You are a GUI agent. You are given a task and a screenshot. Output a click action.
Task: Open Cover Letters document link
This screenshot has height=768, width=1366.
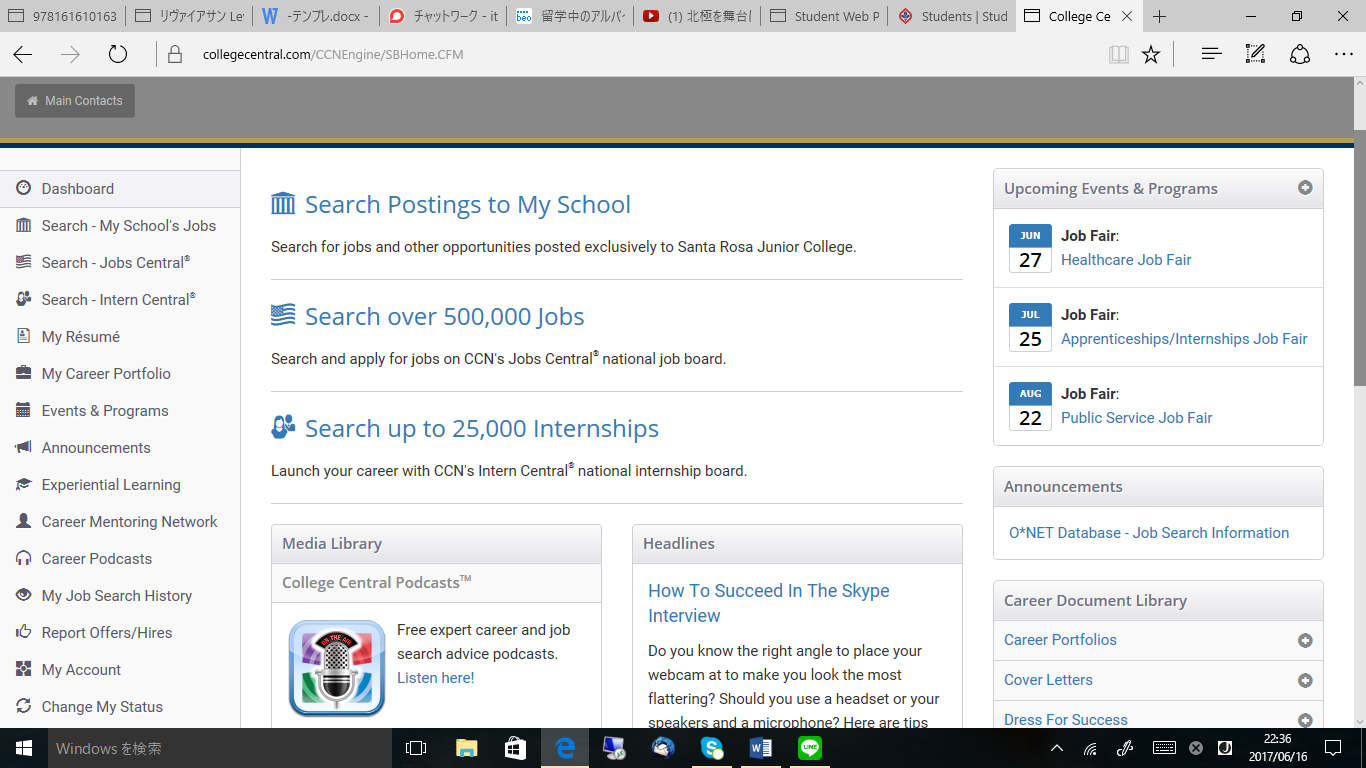tap(1048, 680)
